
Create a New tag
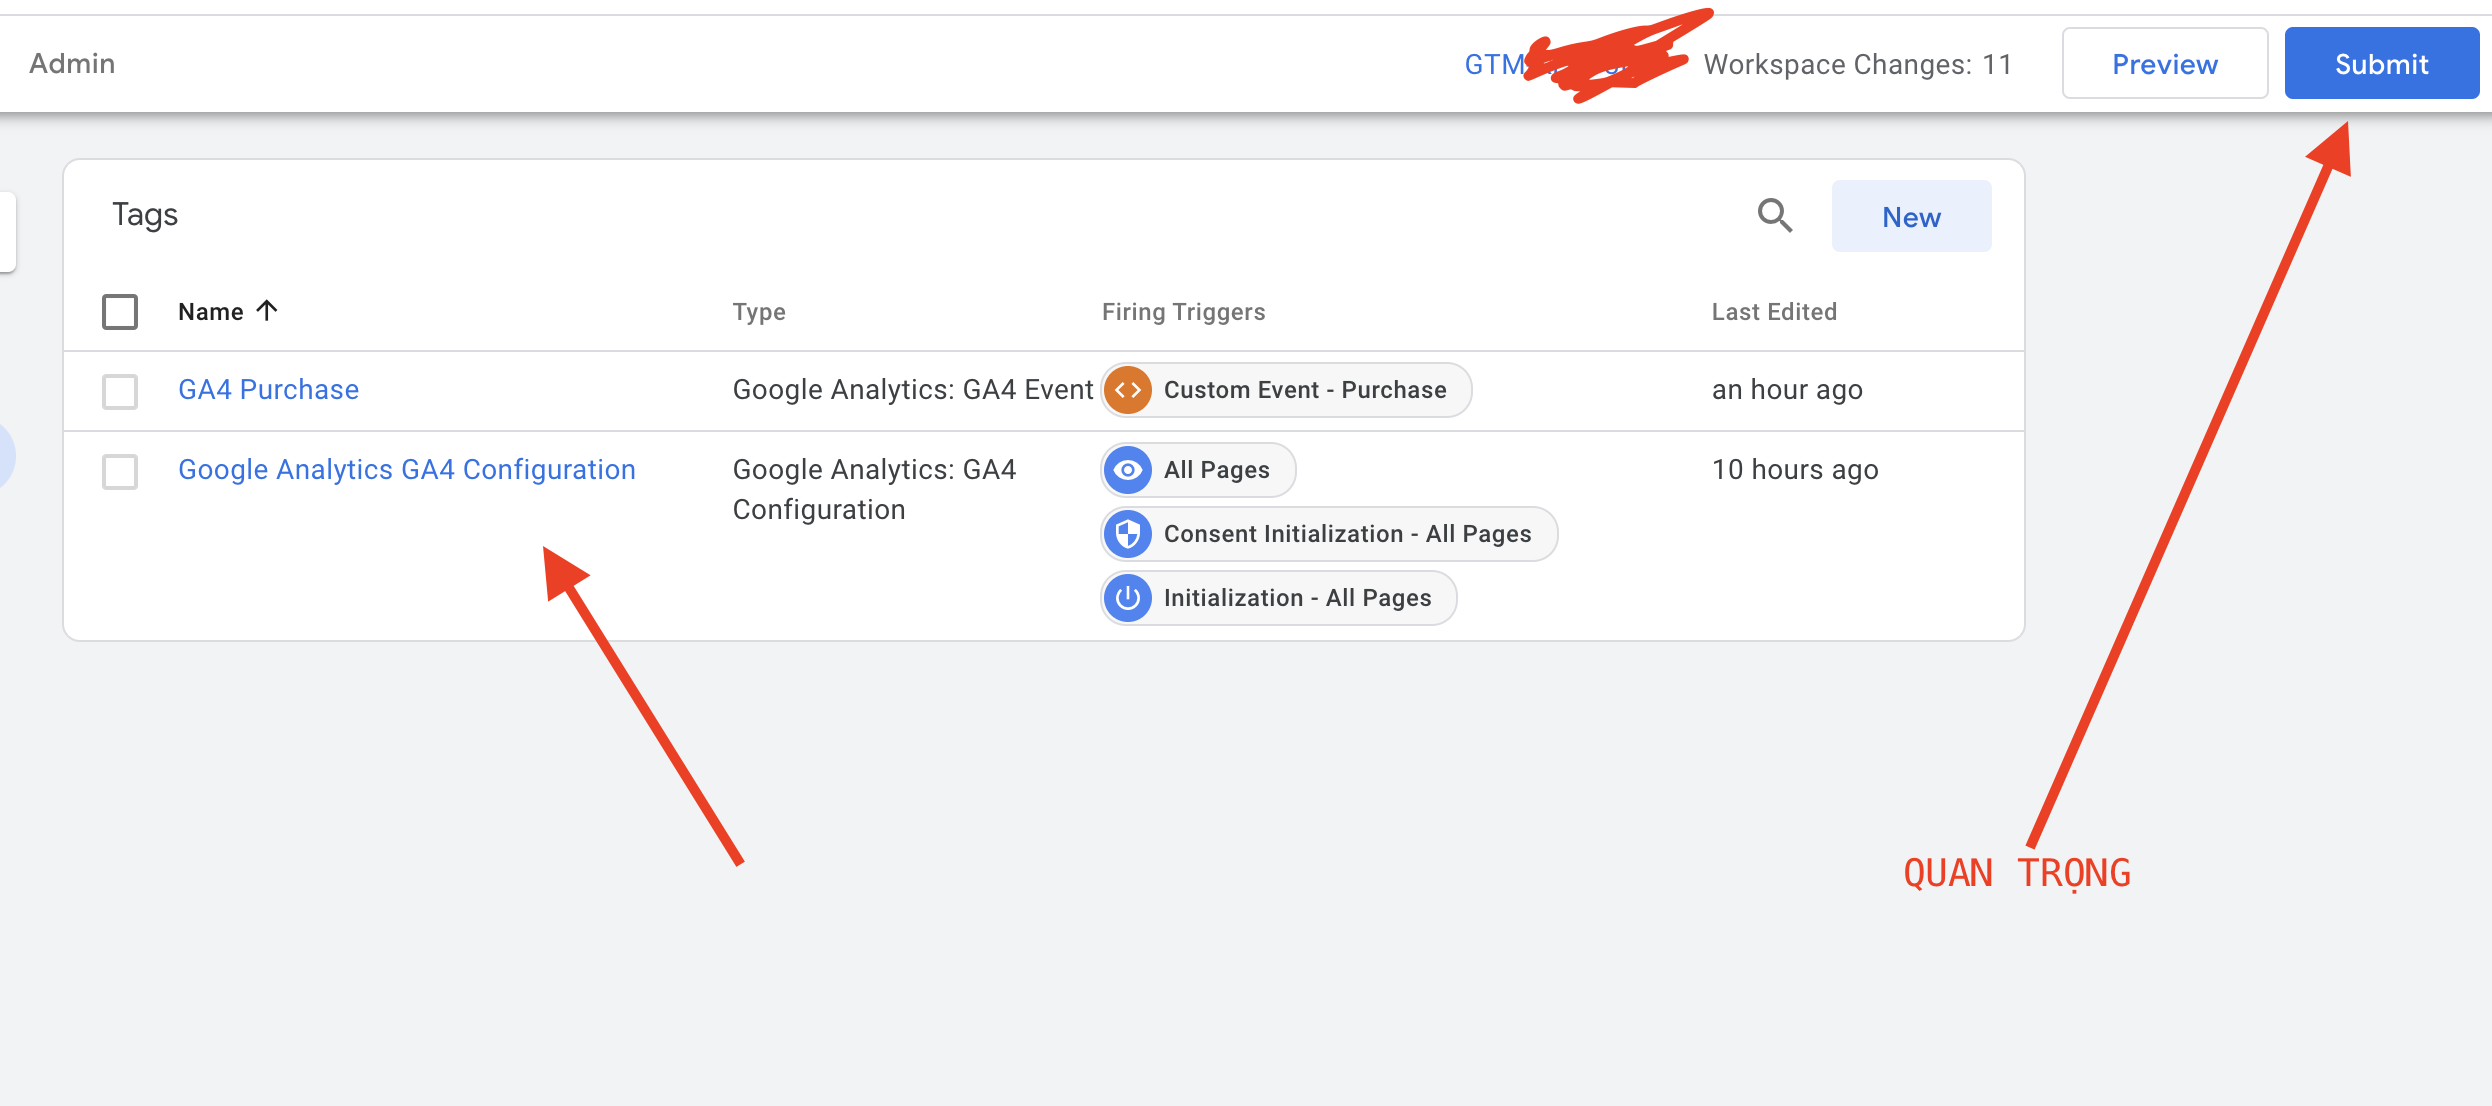click(1911, 216)
